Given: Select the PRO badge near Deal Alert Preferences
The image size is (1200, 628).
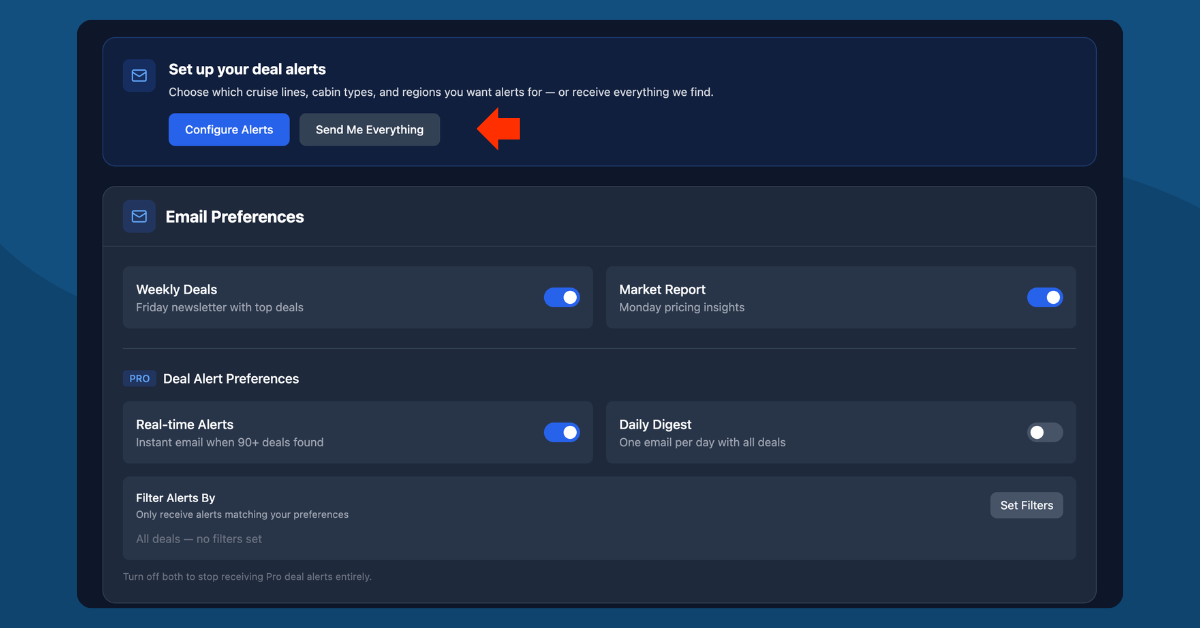Looking at the screenshot, I should [x=139, y=378].
